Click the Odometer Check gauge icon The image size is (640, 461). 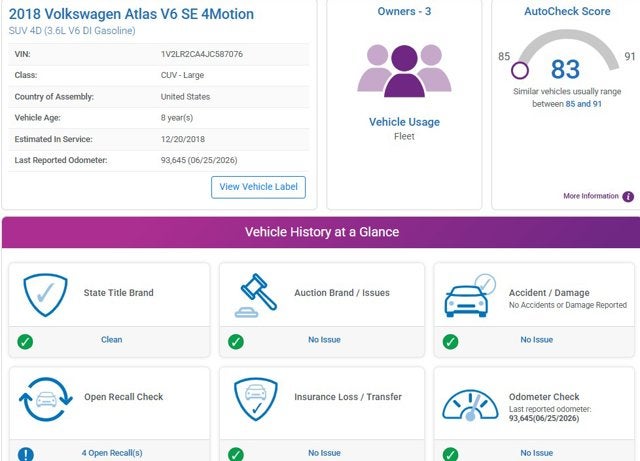pyautogui.click(x=470, y=405)
